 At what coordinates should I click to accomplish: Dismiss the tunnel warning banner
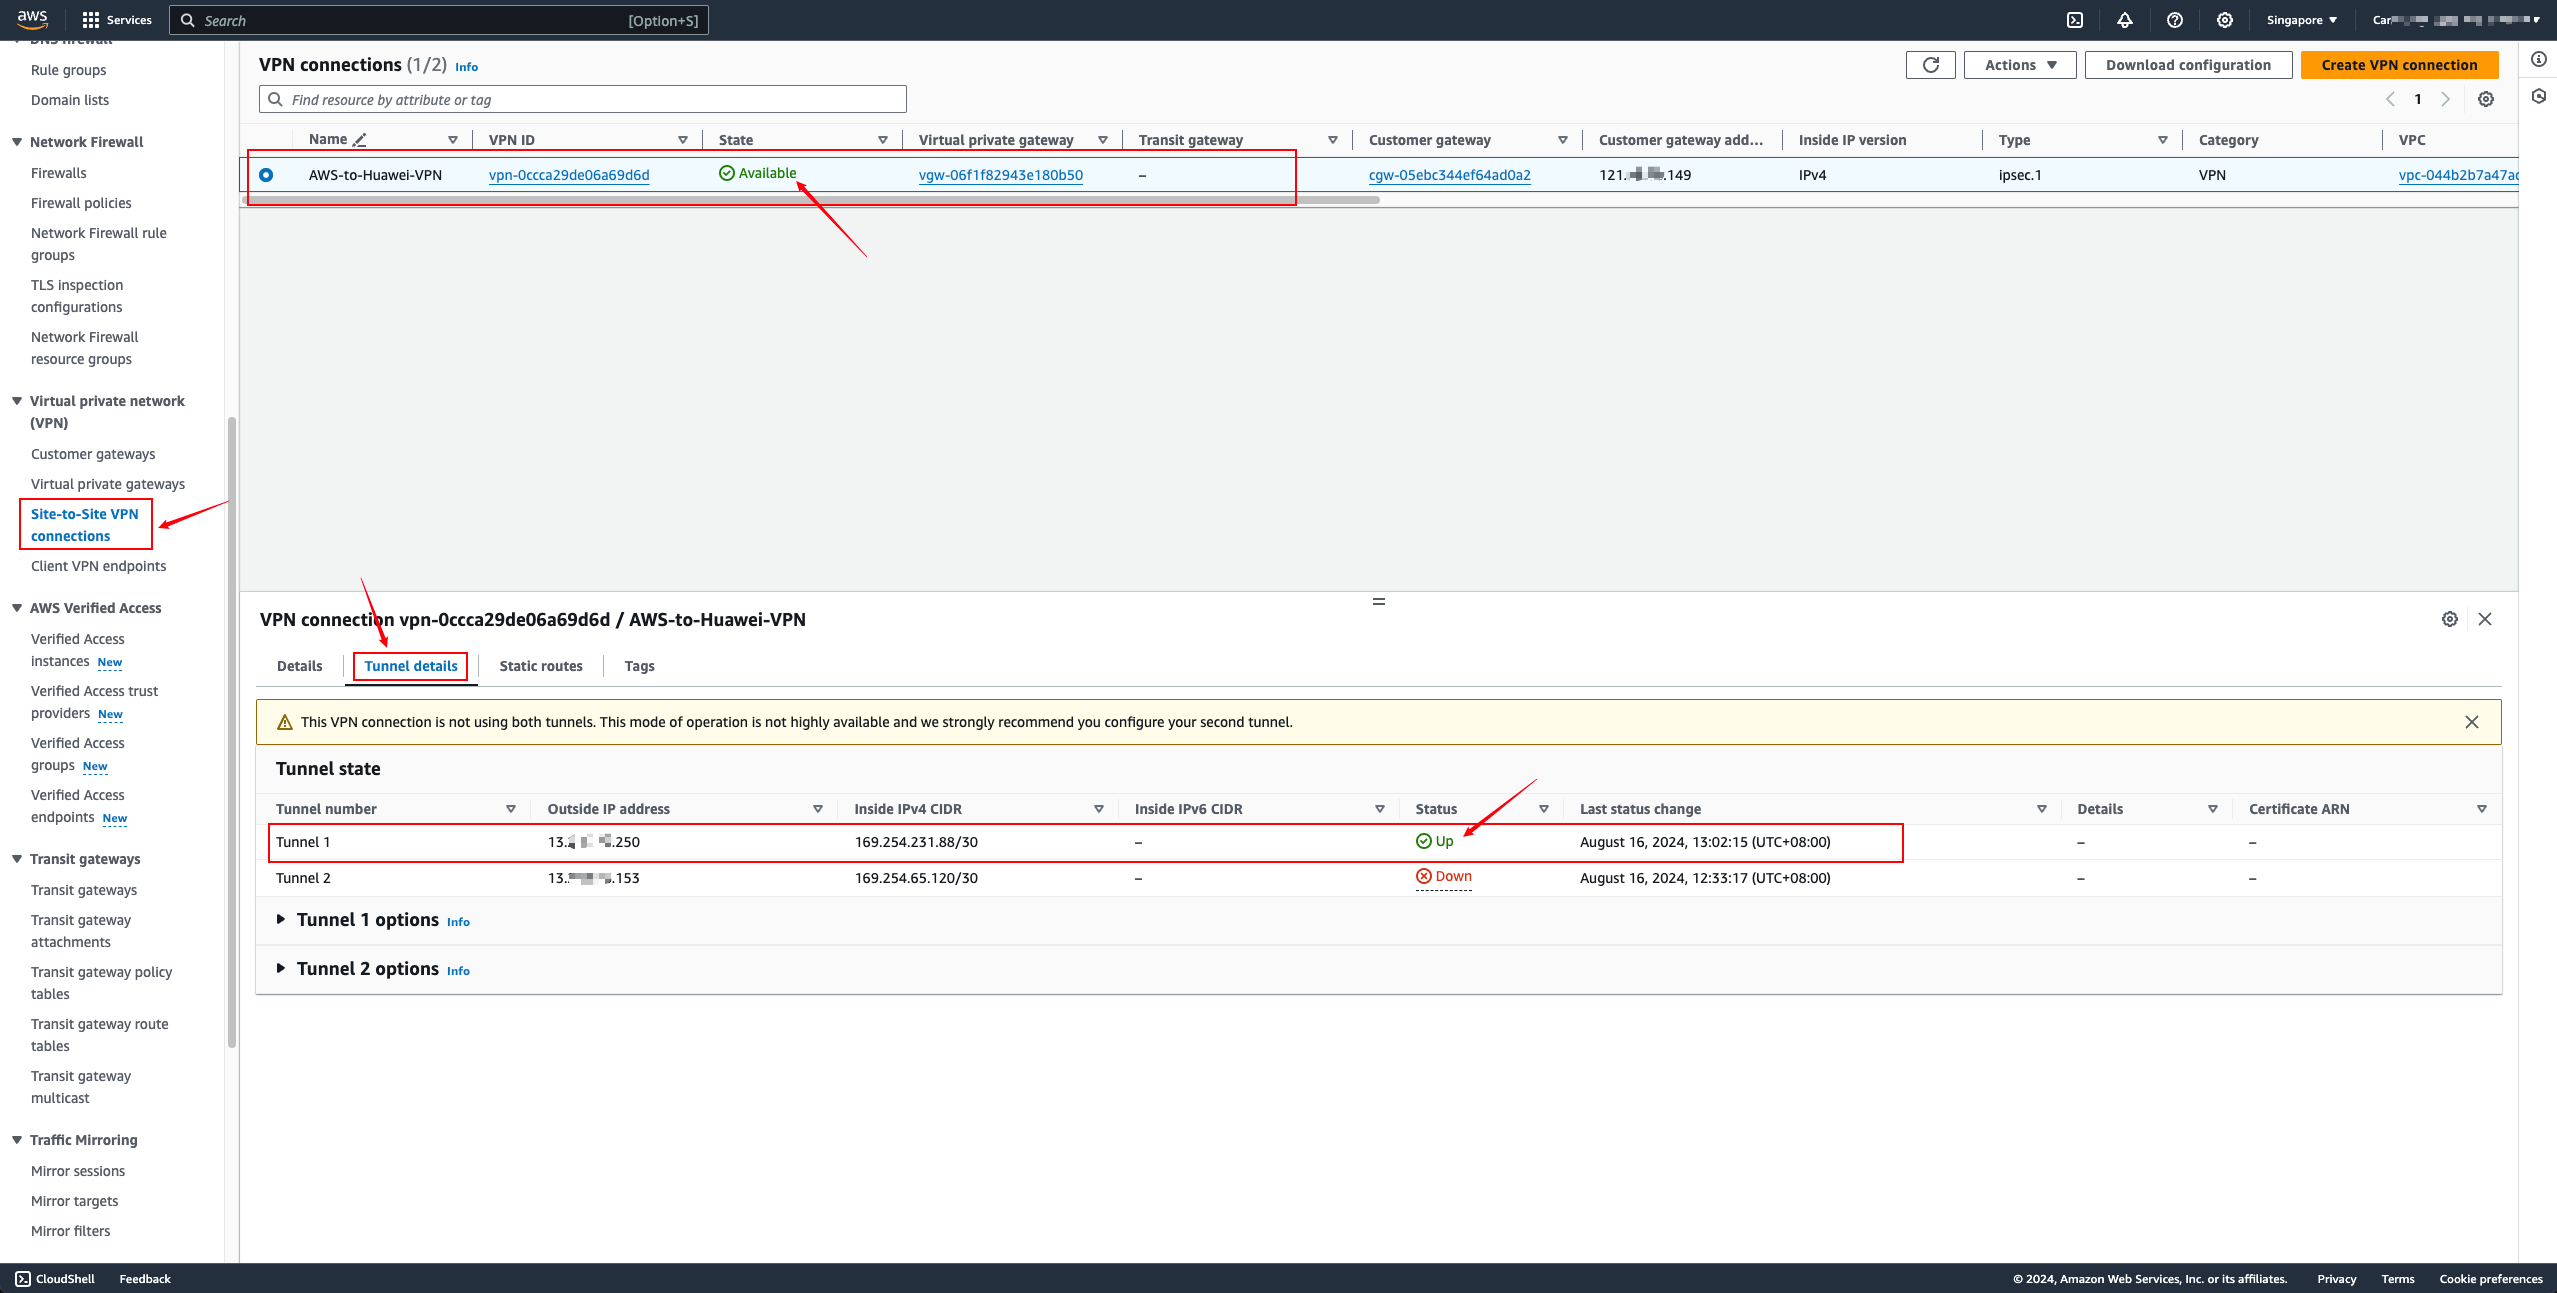click(x=2472, y=722)
